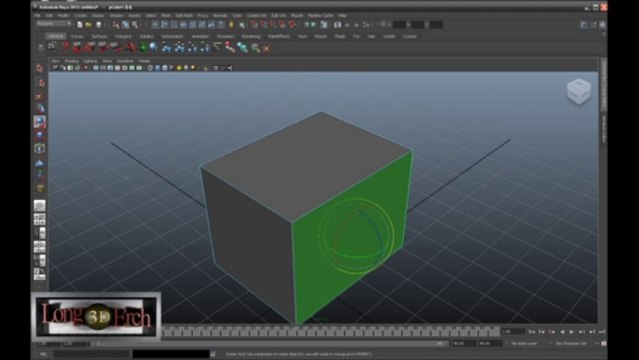Viewport: 639px width, 360px height.
Task: Open the viewport Renderer menu
Action: [x=125, y=61]
